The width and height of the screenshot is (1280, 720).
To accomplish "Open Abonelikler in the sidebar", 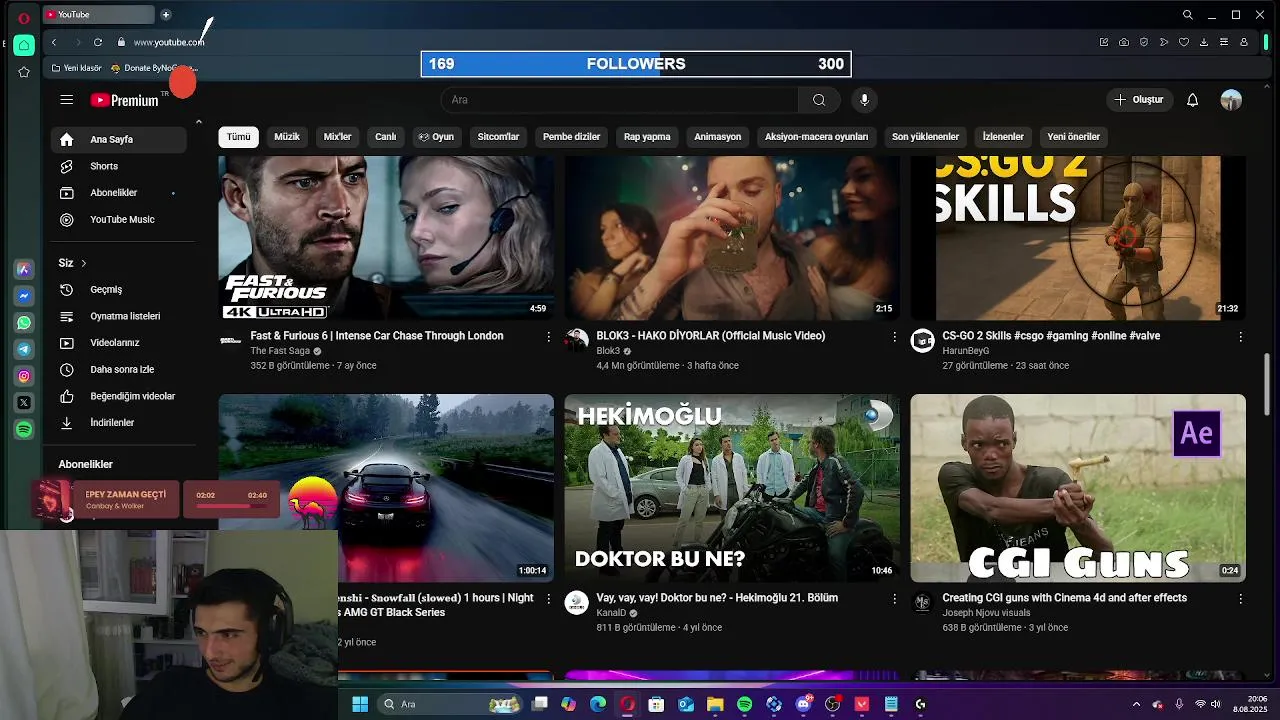I will click(119, 193).
